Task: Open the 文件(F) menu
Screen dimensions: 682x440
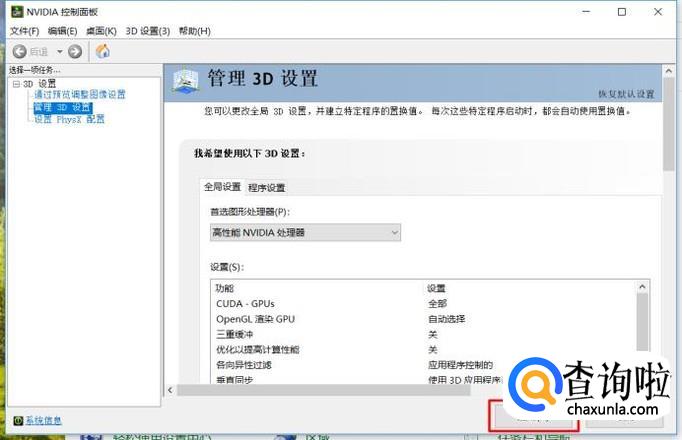Action: [24, 31]
